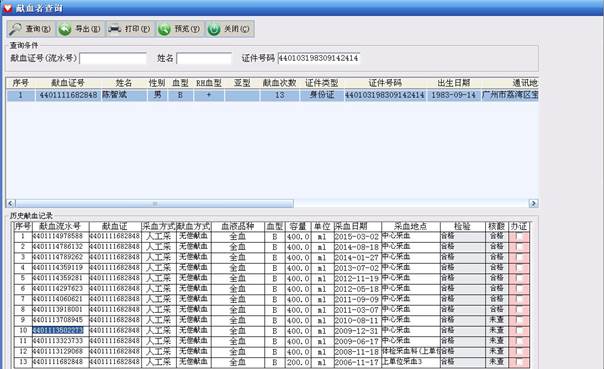Select serial number 4401114786132
This screenshot has height=369, width=604.
pos(60,247)
